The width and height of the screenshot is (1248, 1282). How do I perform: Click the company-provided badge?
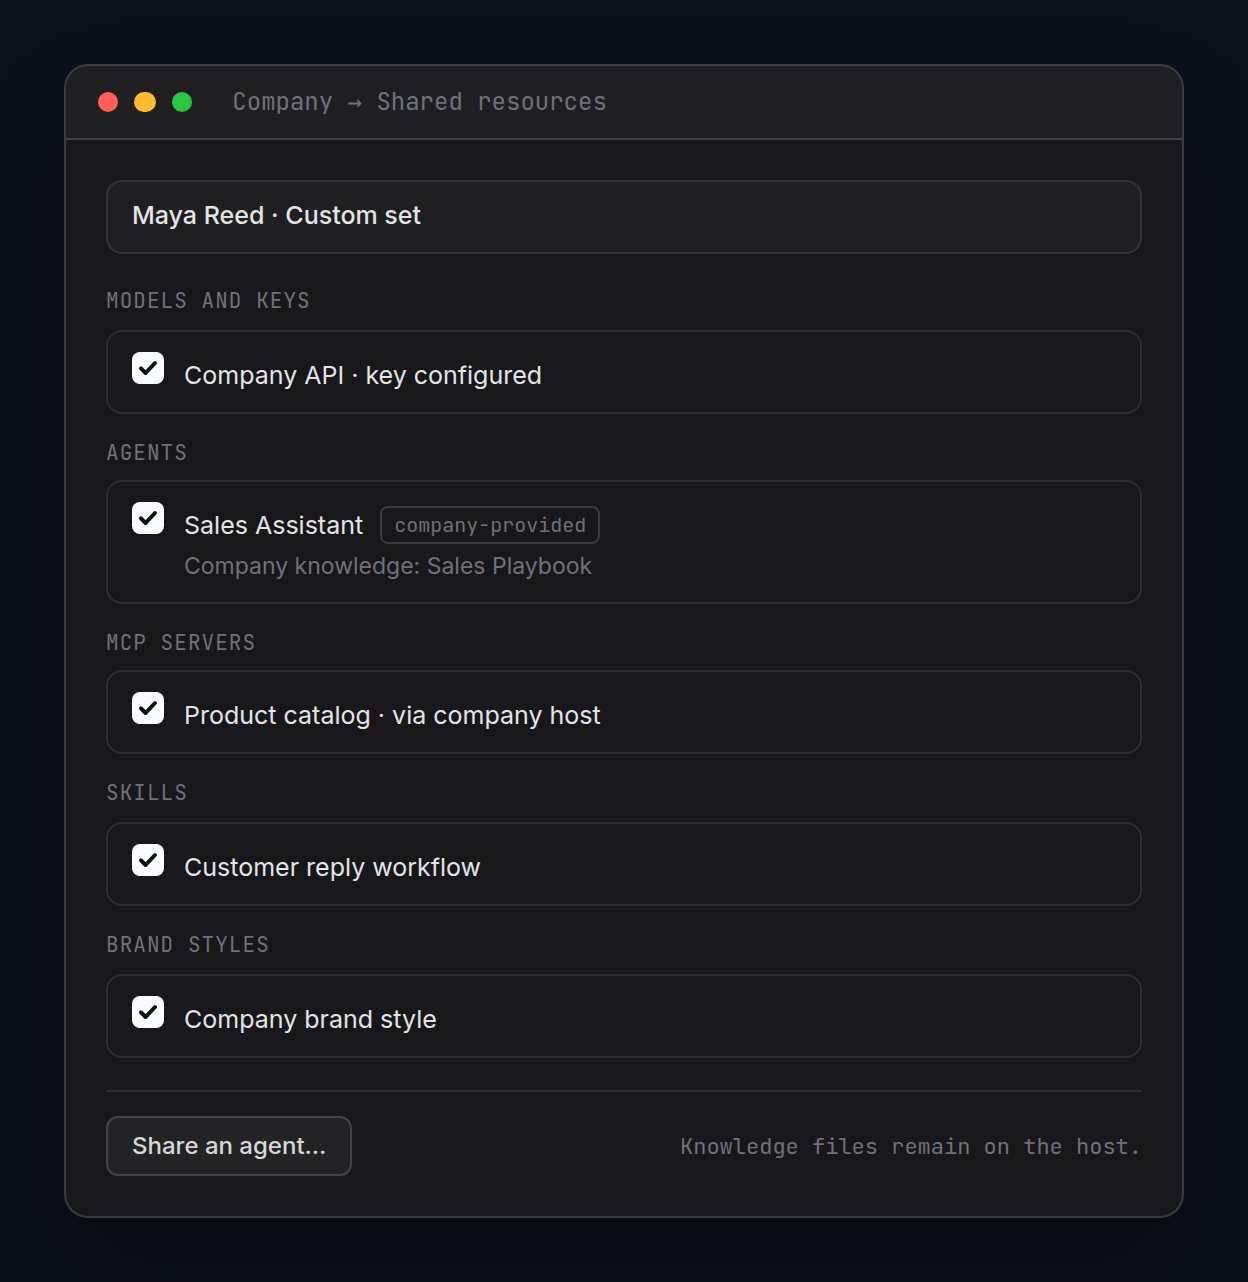tap(490, 525)
